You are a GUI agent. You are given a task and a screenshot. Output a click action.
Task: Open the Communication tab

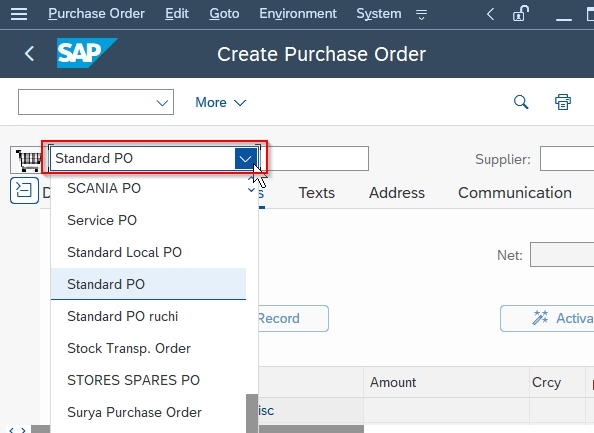click(515, 193)
